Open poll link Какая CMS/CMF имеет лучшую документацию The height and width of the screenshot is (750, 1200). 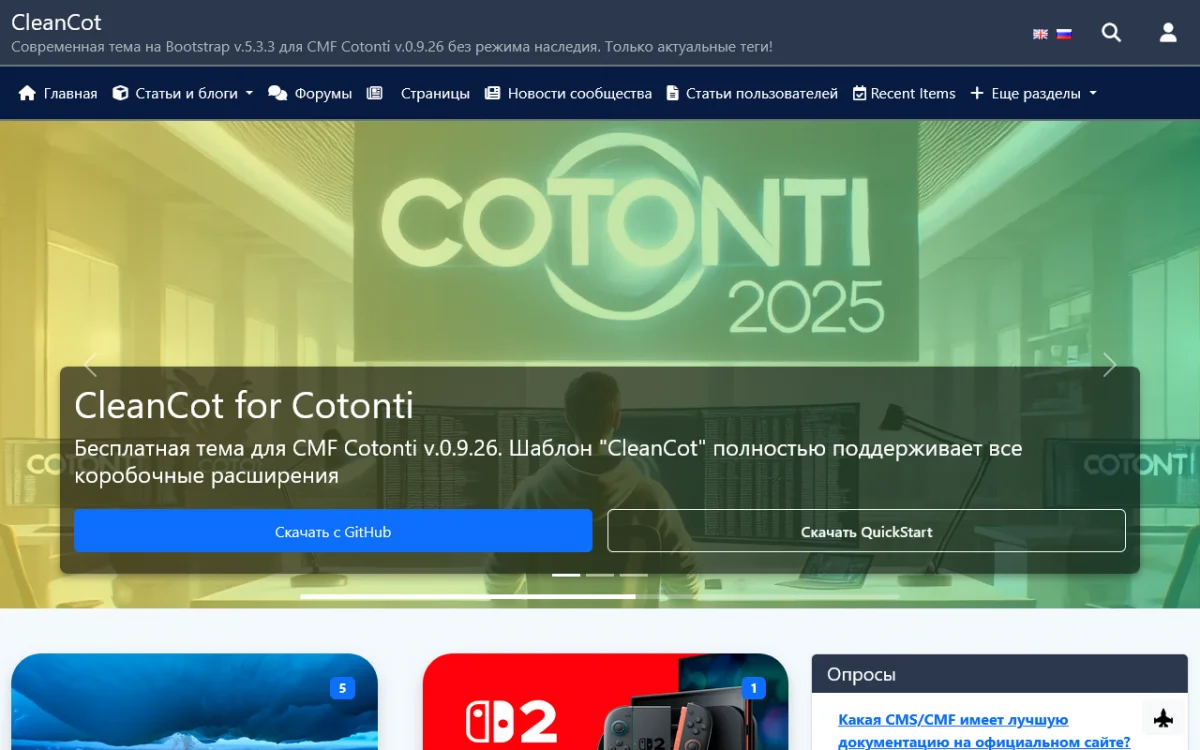coord(984,730)
